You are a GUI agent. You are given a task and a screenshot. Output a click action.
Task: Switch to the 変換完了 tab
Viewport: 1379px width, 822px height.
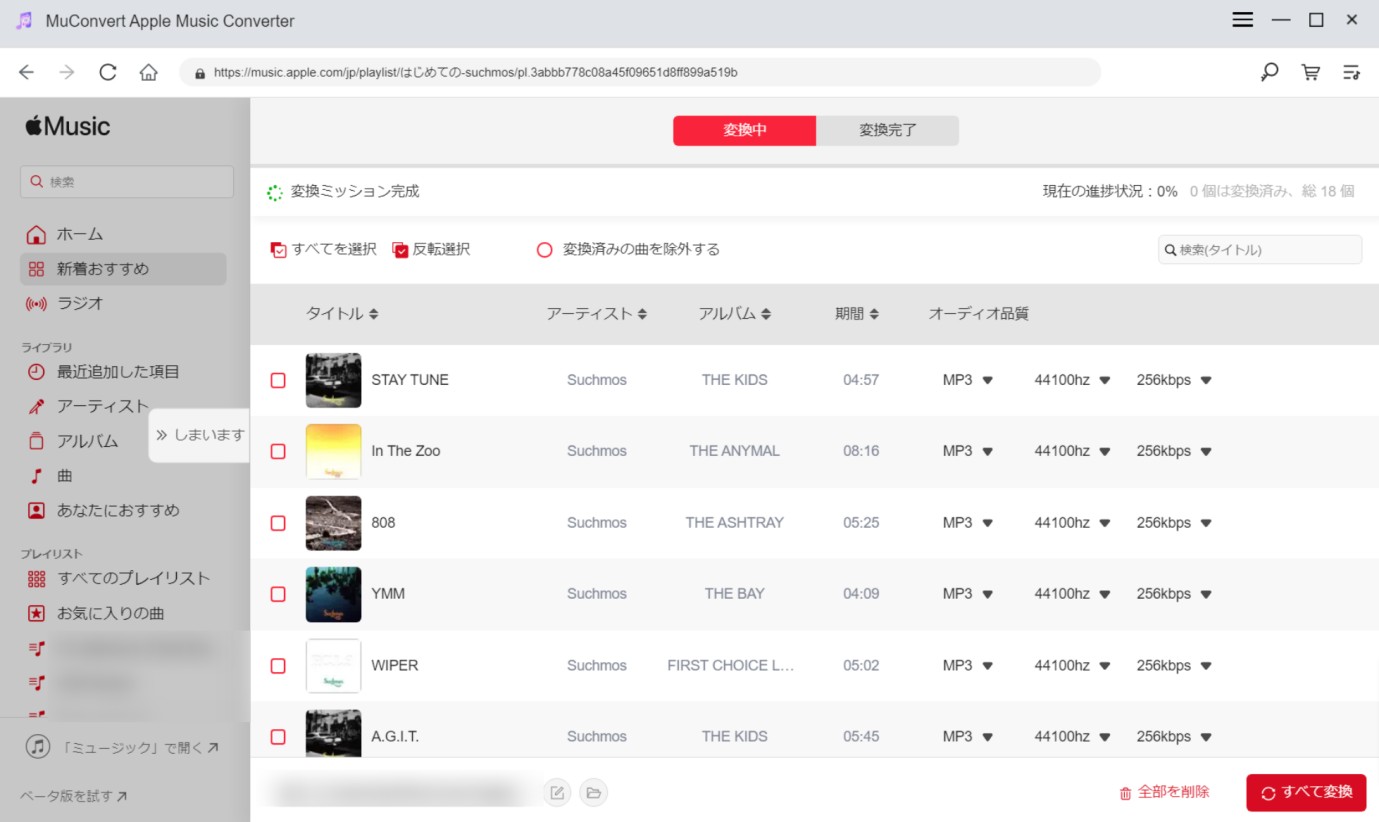pos(887,130)
